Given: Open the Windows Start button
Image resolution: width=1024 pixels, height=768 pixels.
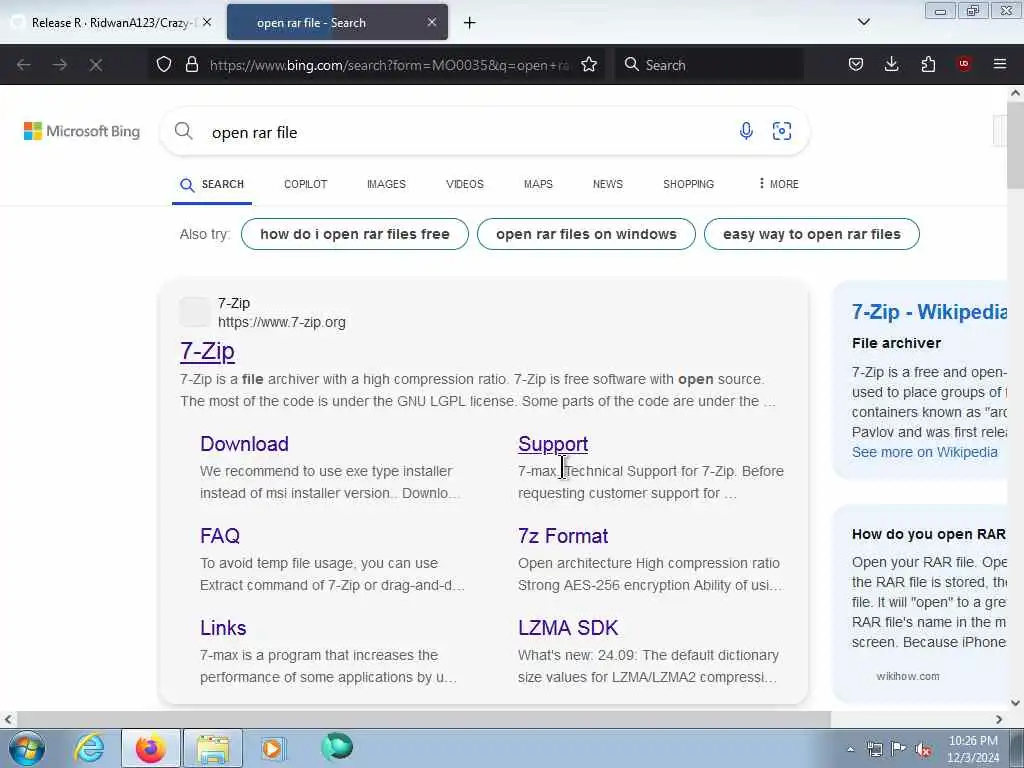Looking at the screenshot, I should [x=26, y=748].
